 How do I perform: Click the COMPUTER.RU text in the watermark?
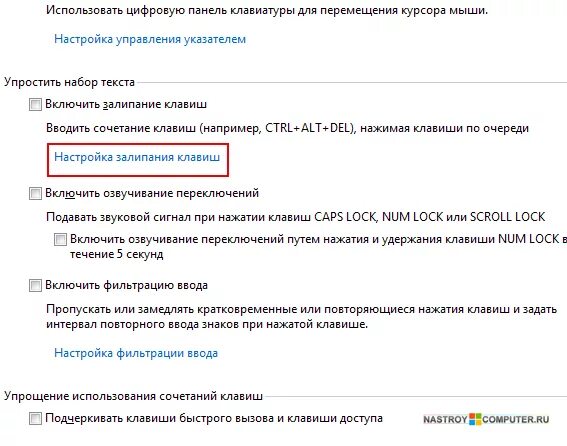pos(516,420)
